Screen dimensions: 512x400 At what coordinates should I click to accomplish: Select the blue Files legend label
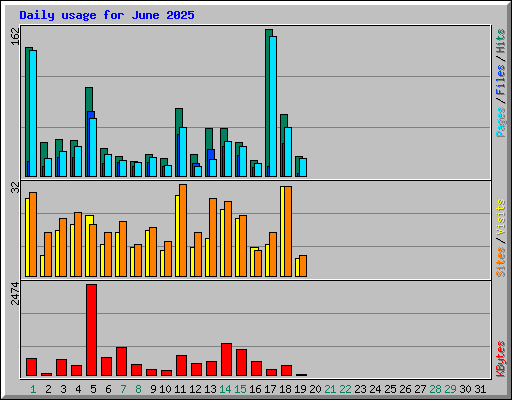tap(501, 79)
